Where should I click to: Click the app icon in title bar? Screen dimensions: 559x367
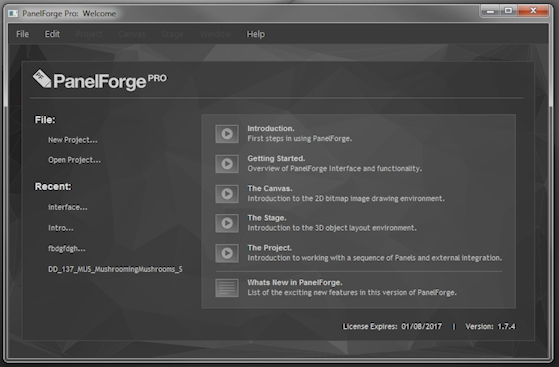pyautogui.click(x=13, y=14)
